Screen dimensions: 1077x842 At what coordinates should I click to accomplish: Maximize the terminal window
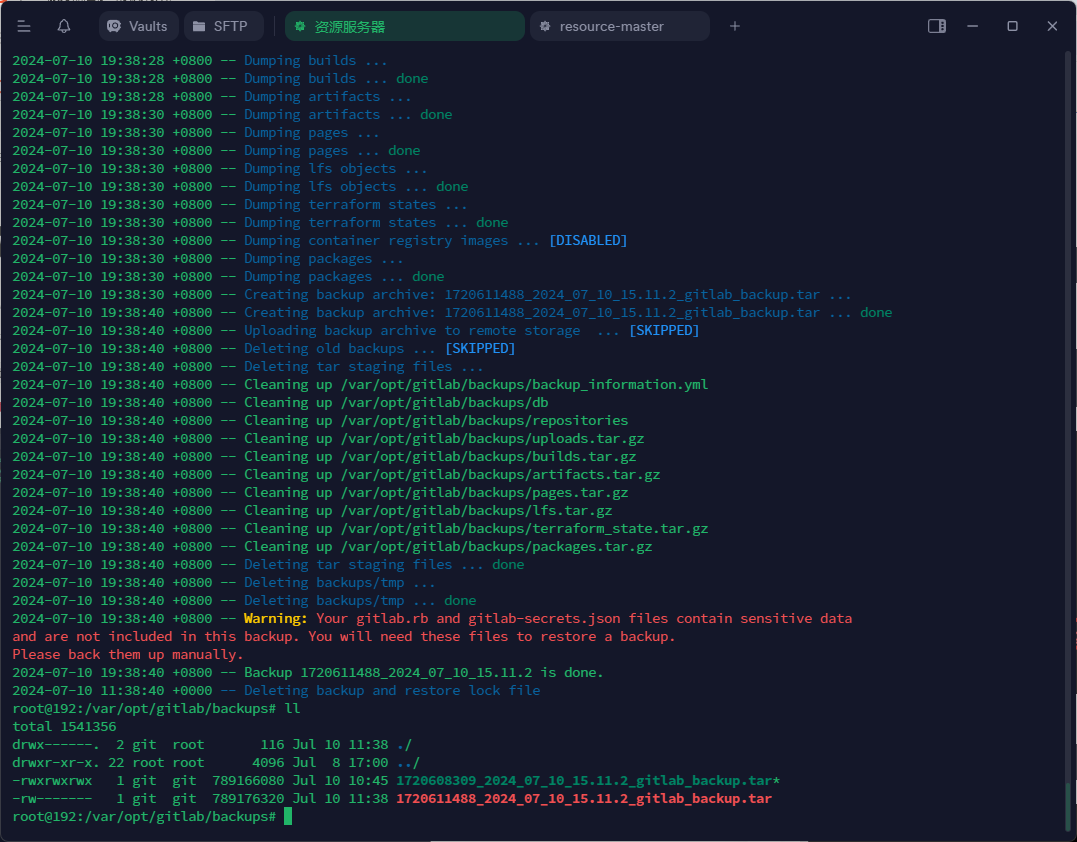point(1012,26)
